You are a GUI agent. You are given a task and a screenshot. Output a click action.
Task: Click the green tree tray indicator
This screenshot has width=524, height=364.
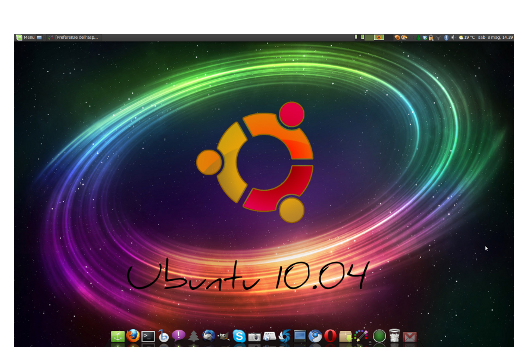(418, 37)
